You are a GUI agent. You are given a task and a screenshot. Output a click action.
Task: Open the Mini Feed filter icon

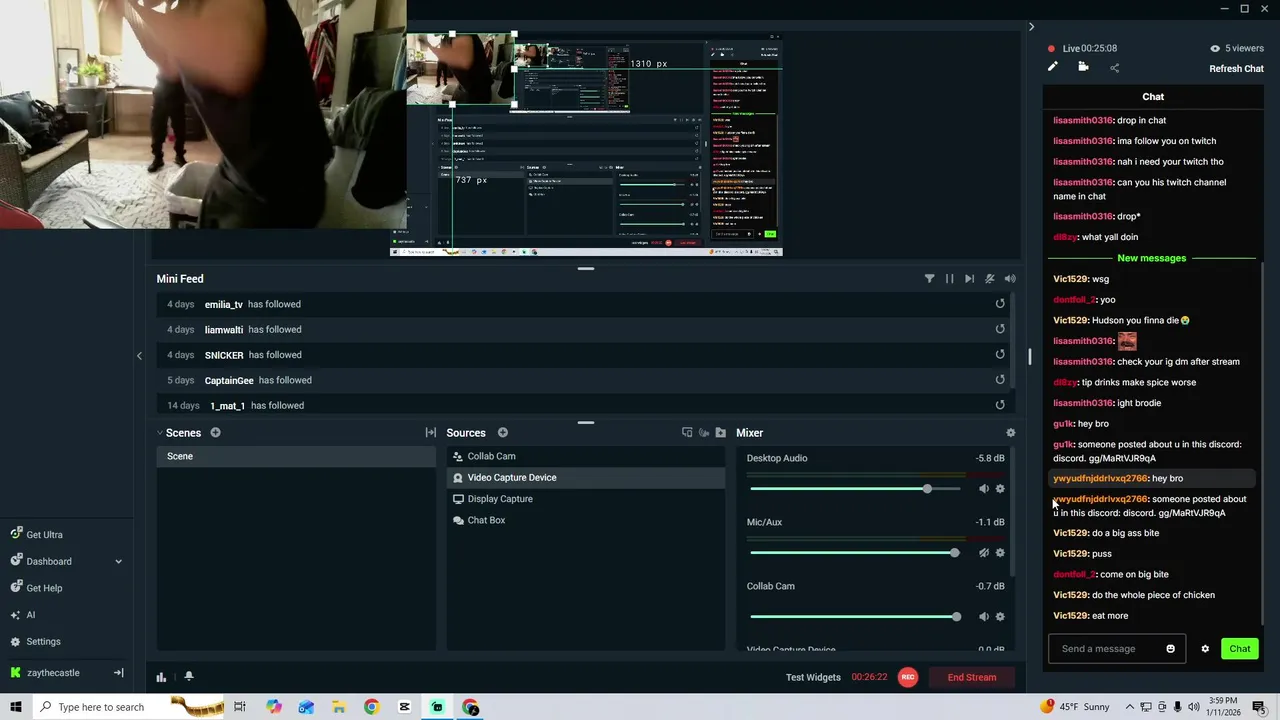929,279
